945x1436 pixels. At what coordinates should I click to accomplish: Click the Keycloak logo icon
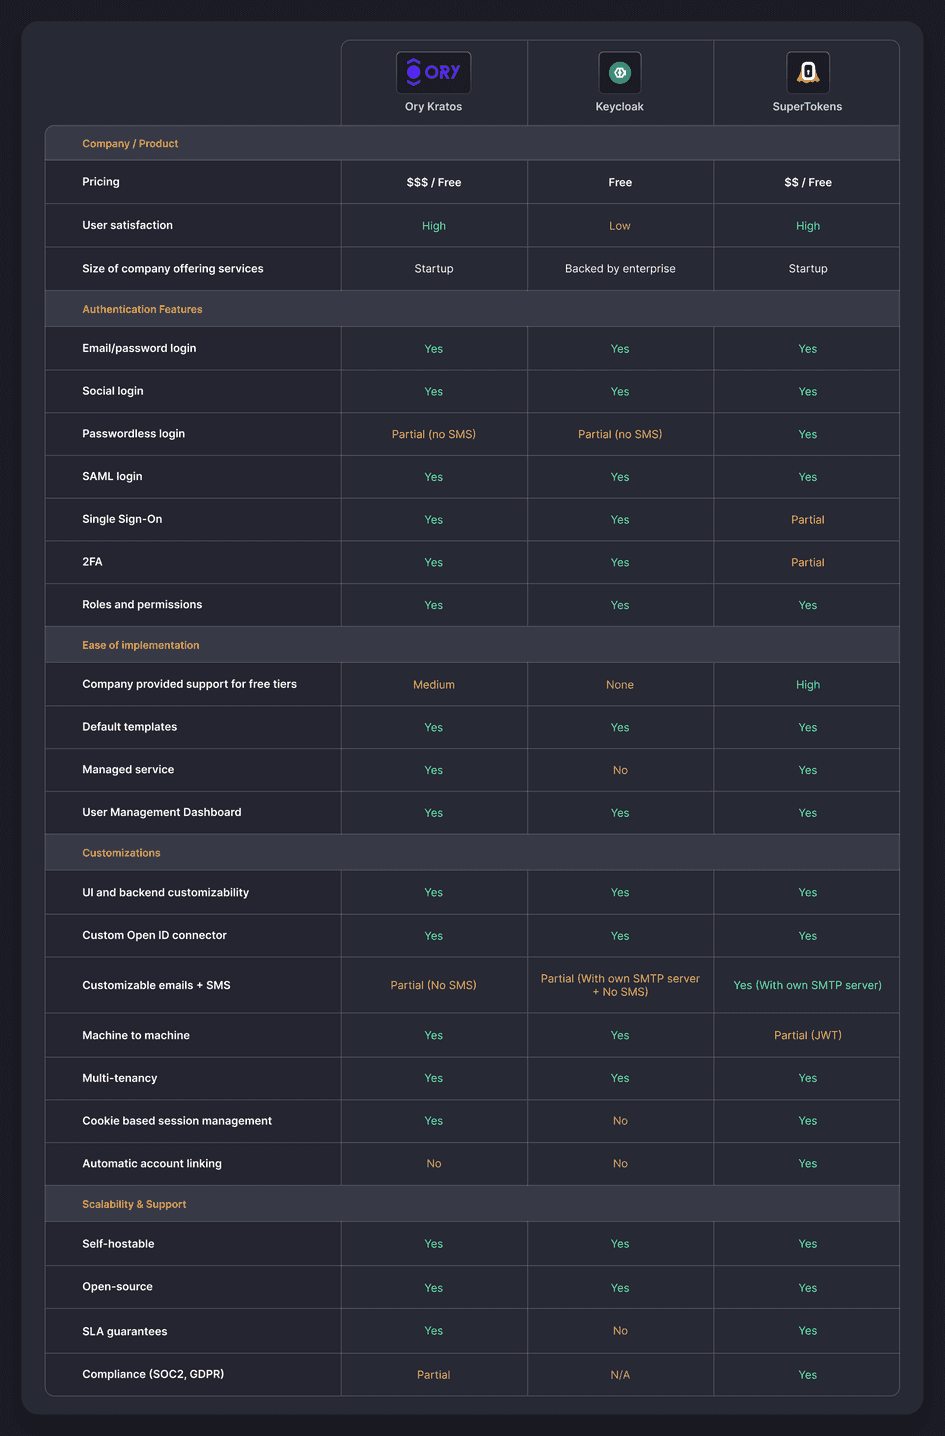coord(619,71)
